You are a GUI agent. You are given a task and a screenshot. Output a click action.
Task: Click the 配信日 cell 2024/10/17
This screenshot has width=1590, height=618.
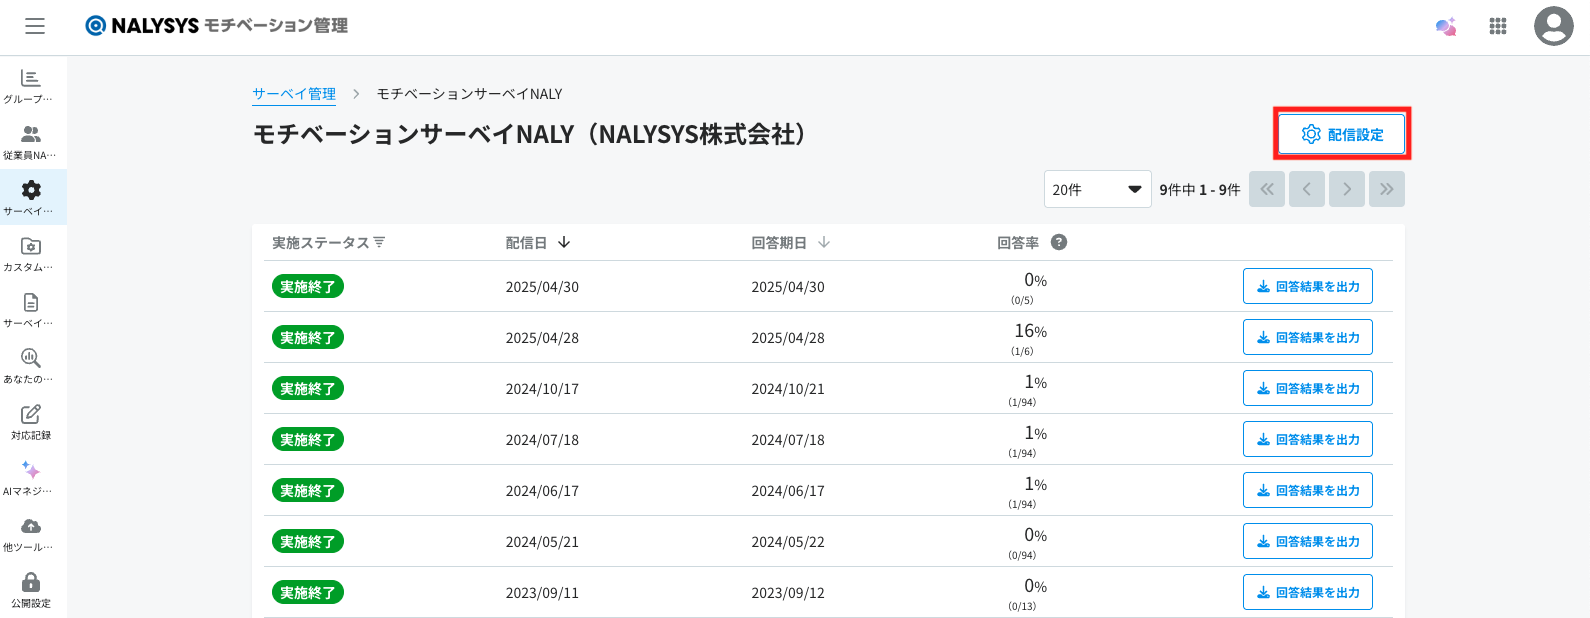542,389
